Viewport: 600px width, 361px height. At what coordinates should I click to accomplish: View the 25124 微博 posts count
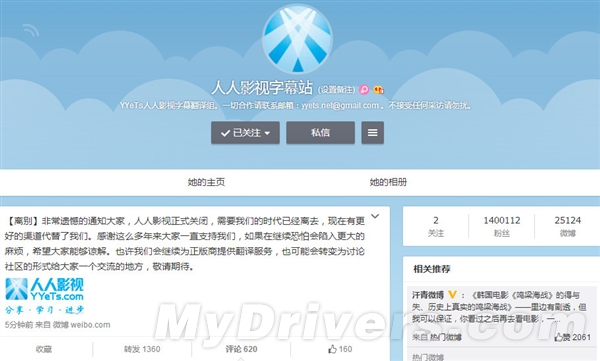pos(567,226)
